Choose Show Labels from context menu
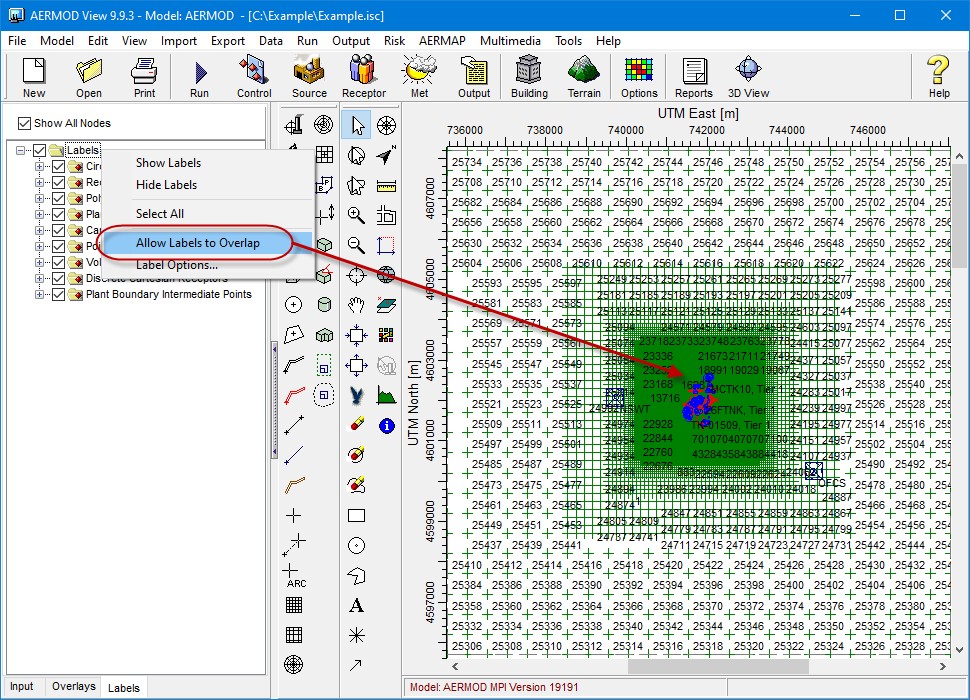This screenshot has width=970, height=700. 168,163
